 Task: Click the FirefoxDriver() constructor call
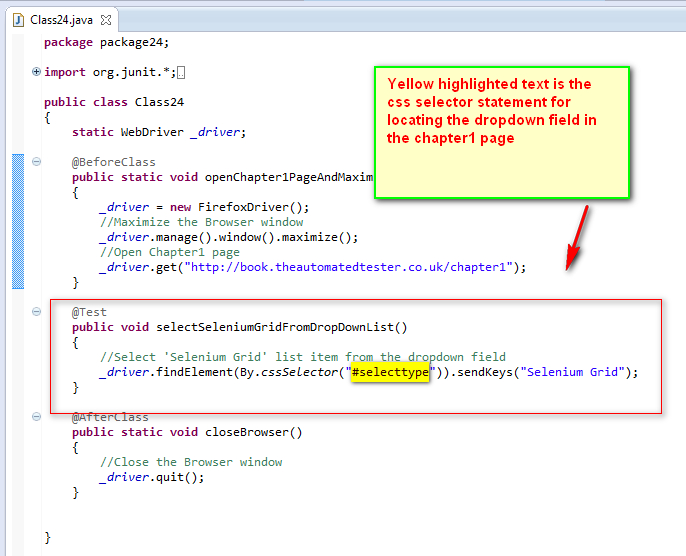pyautogui.click(x=250, y=207)
